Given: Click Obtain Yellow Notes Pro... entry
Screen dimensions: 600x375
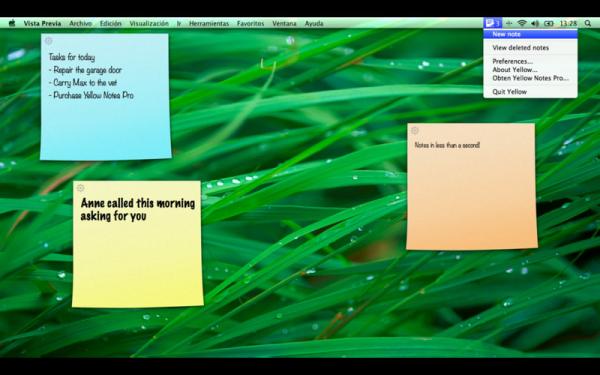Looking at the screenshot, I should (530, 78).
